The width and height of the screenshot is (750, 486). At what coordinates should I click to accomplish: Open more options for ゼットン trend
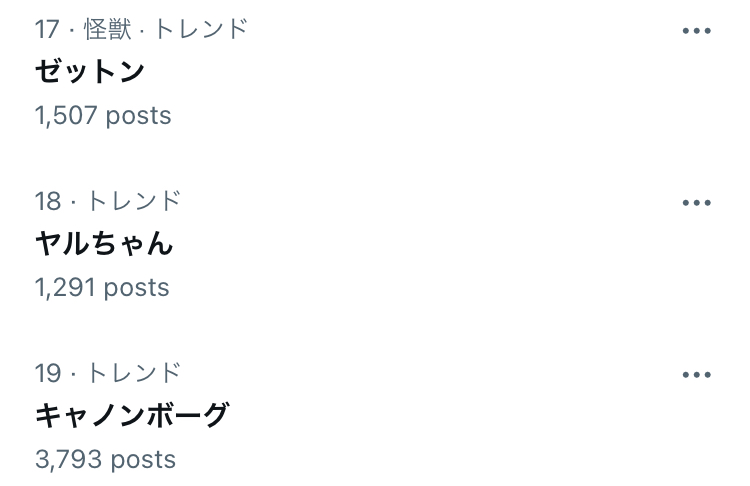[x=696, y=31]
